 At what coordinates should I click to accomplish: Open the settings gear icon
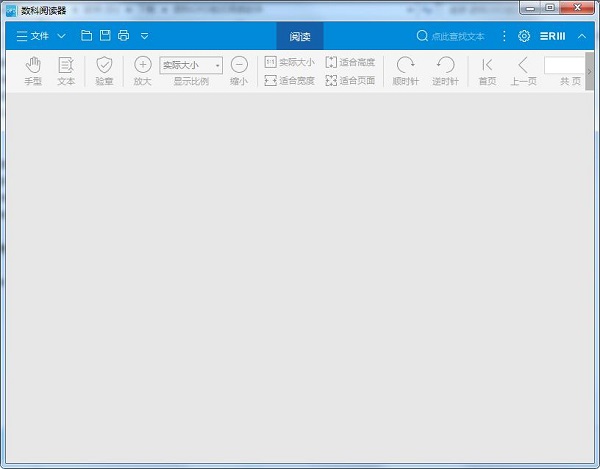click(523, 36)
